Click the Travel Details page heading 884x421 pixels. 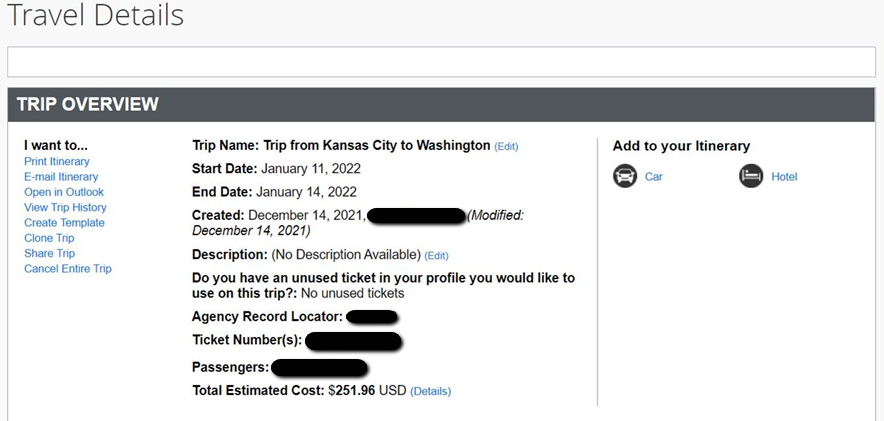coord(96,15)
